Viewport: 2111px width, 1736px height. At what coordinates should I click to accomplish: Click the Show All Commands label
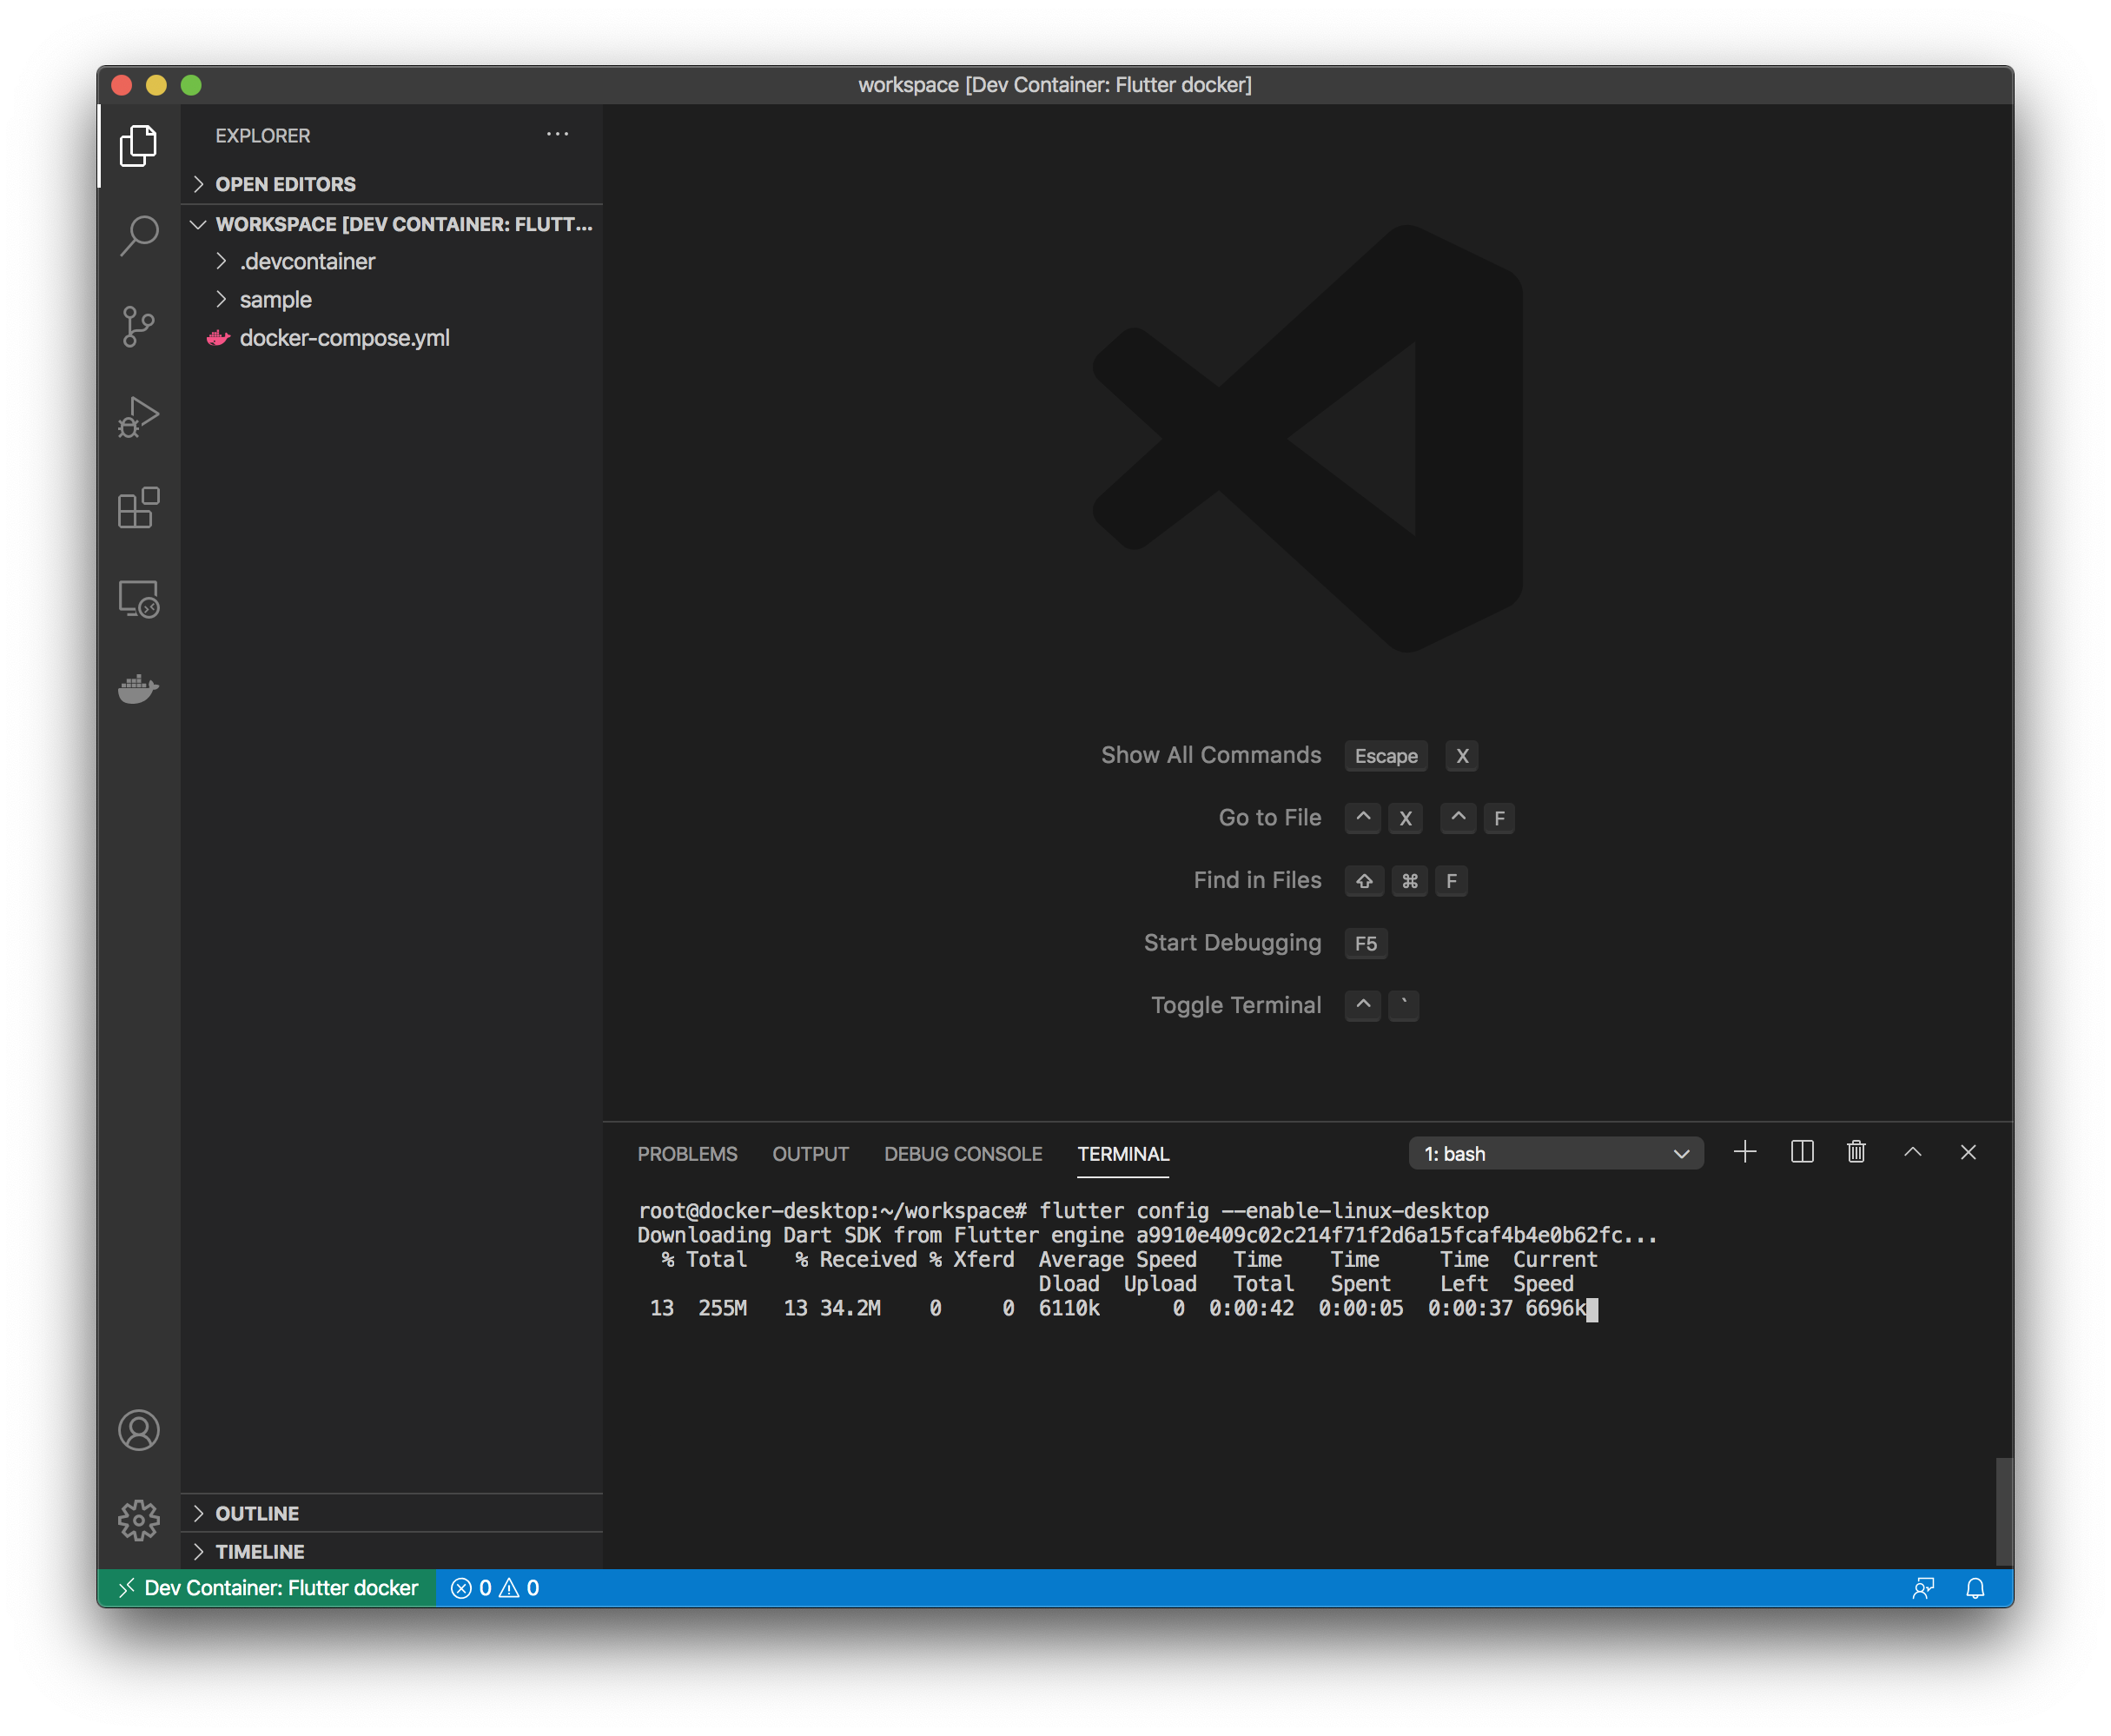click(x=1211, y=755)
